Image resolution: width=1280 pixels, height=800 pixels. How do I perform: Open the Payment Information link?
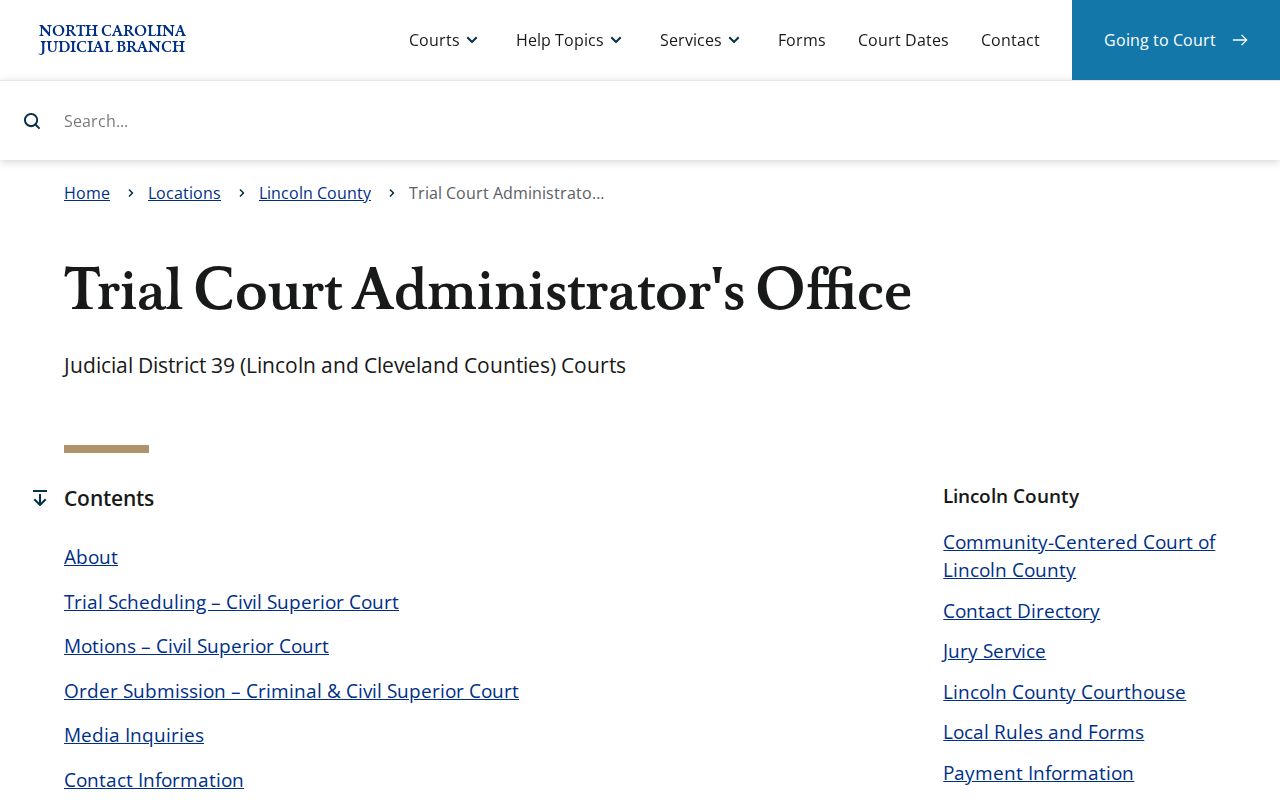coord(1038,773)
